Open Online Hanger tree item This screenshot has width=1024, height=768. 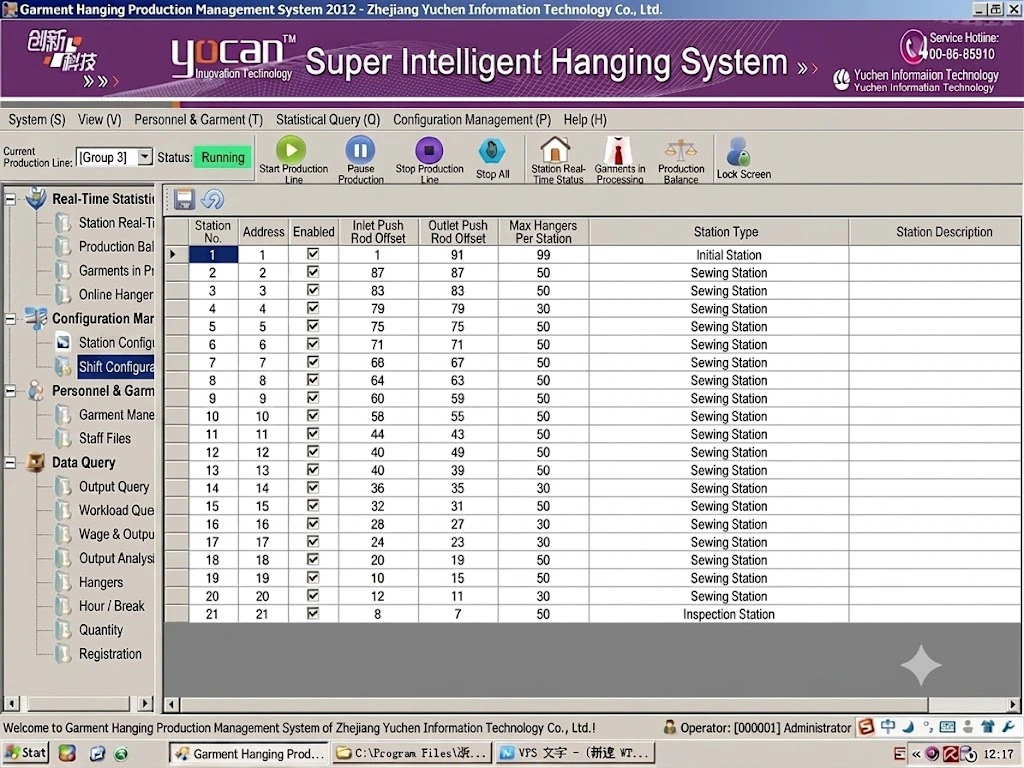(x=116, y=295)
